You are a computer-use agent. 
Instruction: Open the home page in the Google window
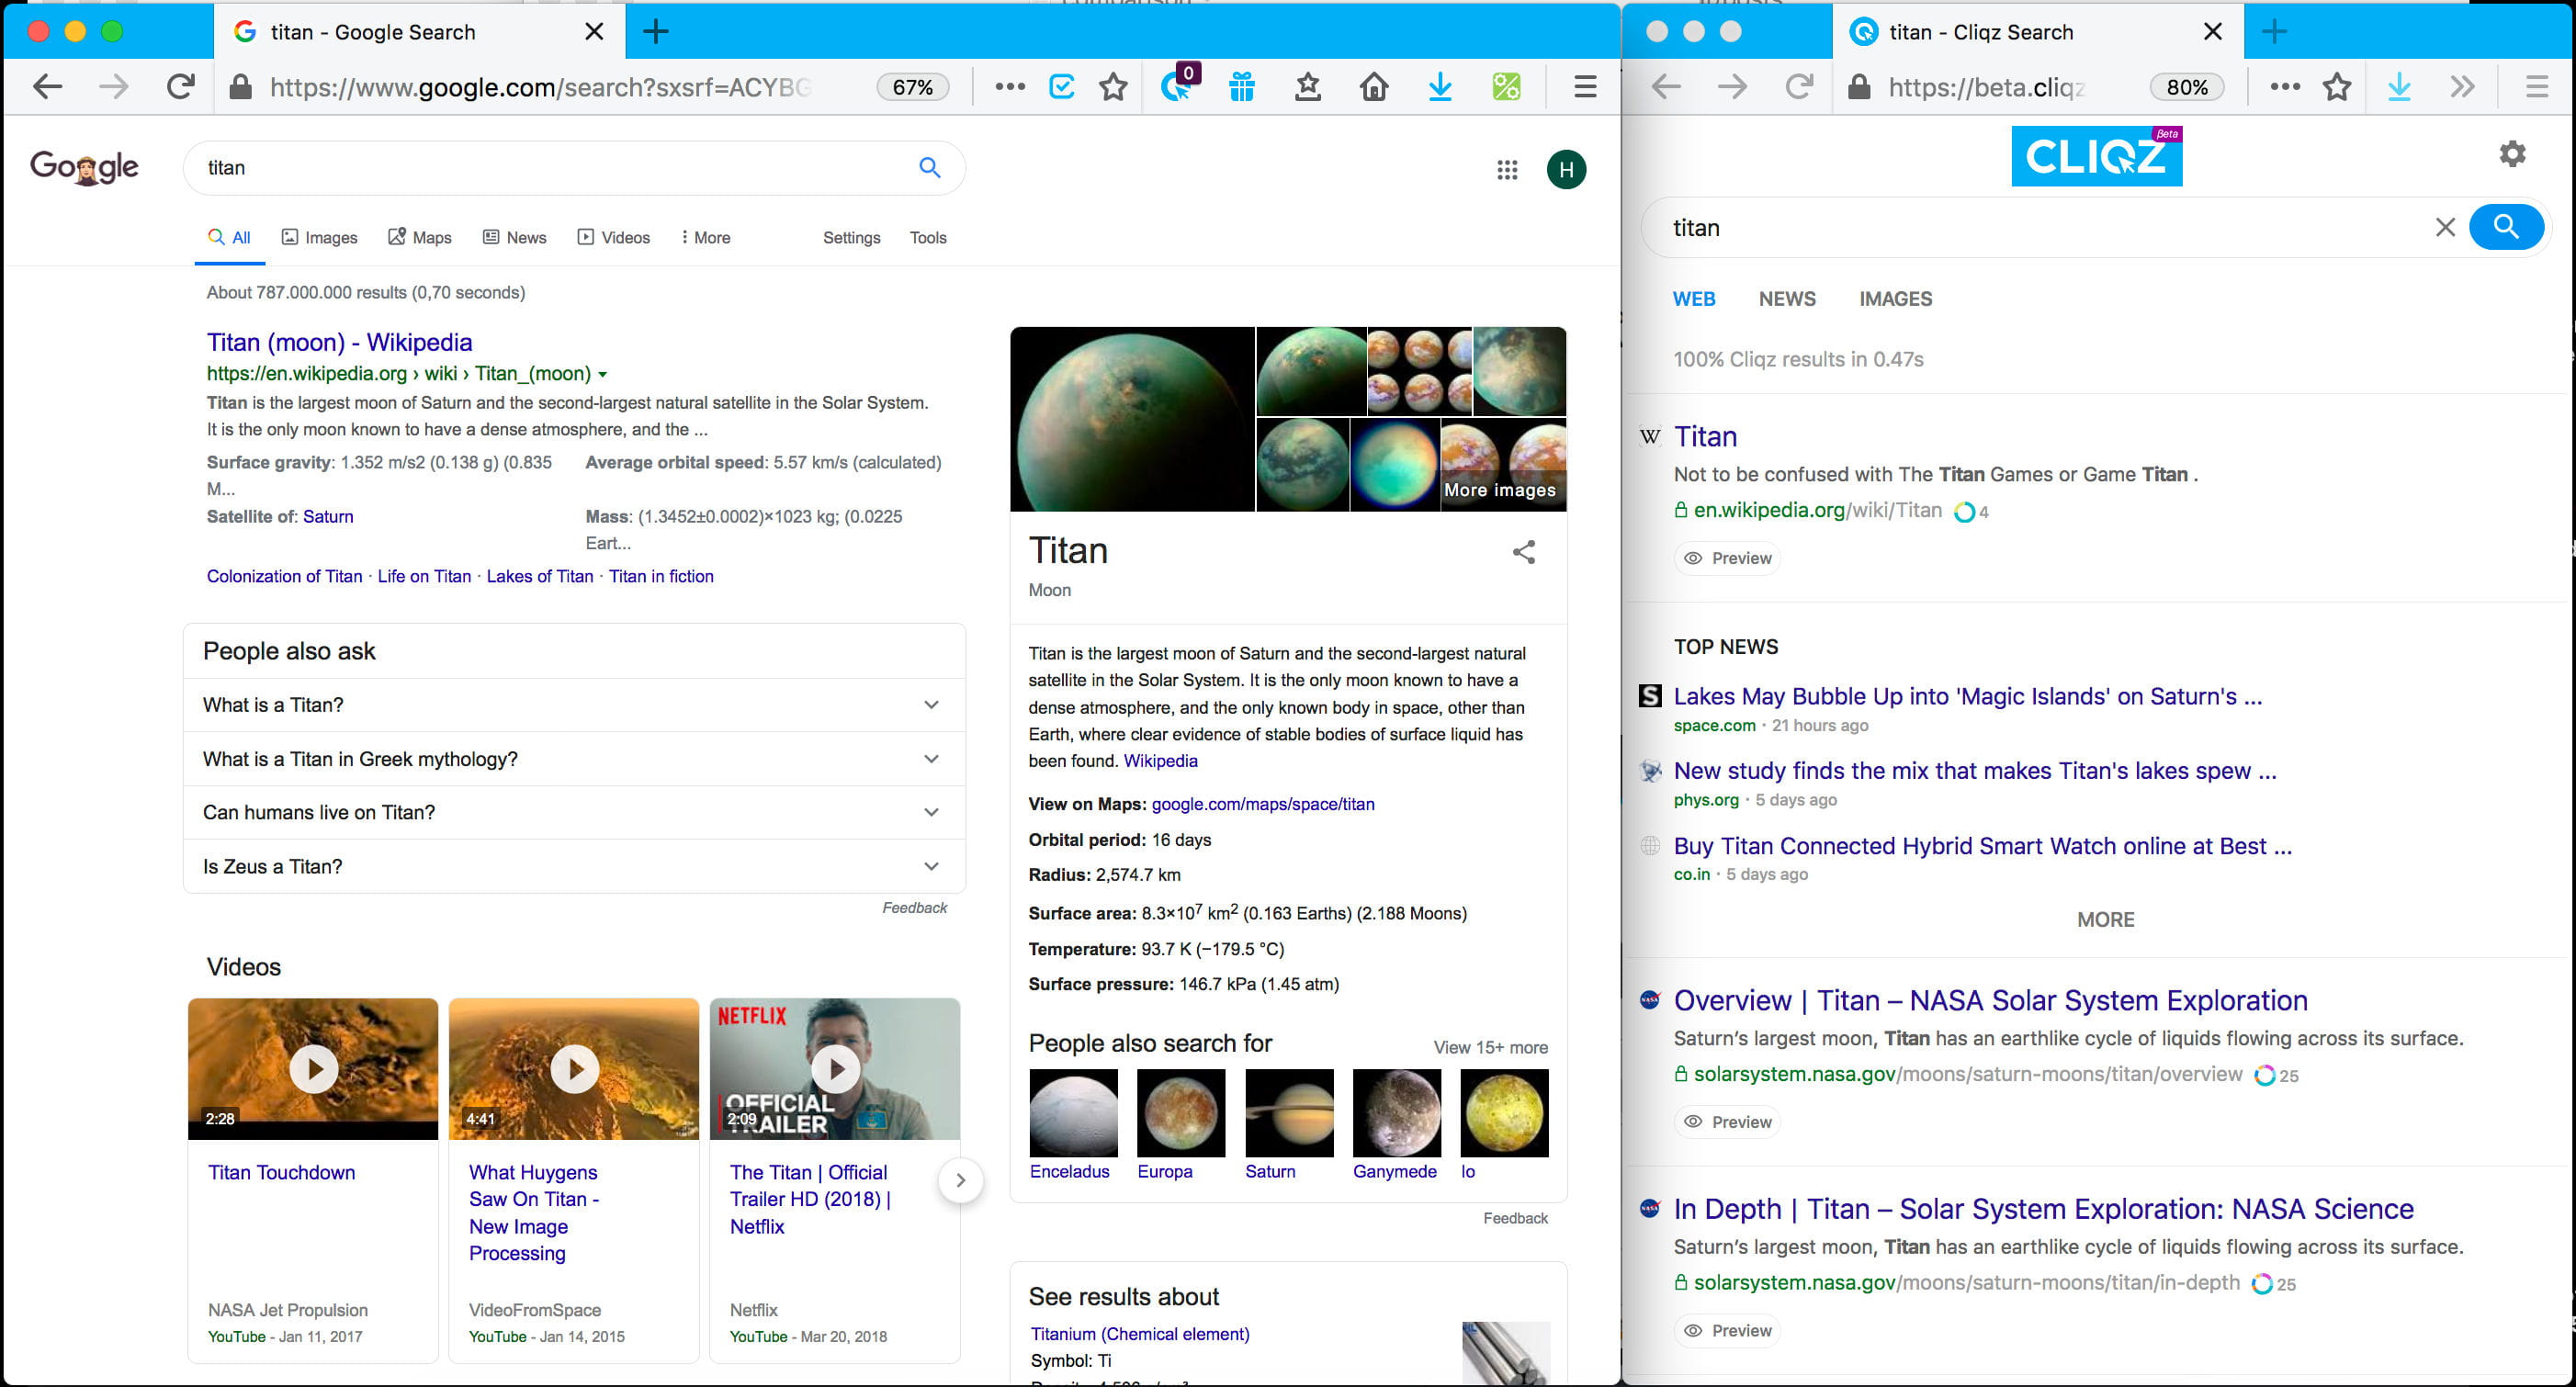pyautogui.click(x=1374, y=87)
